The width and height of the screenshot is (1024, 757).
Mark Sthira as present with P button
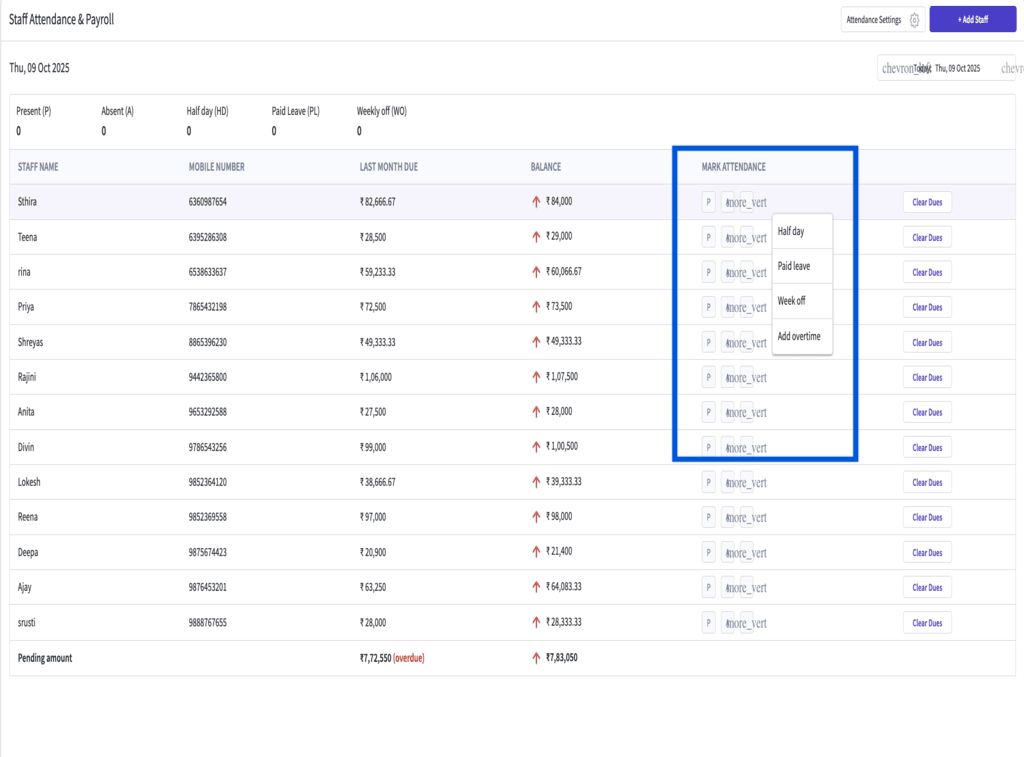(709, 202)
